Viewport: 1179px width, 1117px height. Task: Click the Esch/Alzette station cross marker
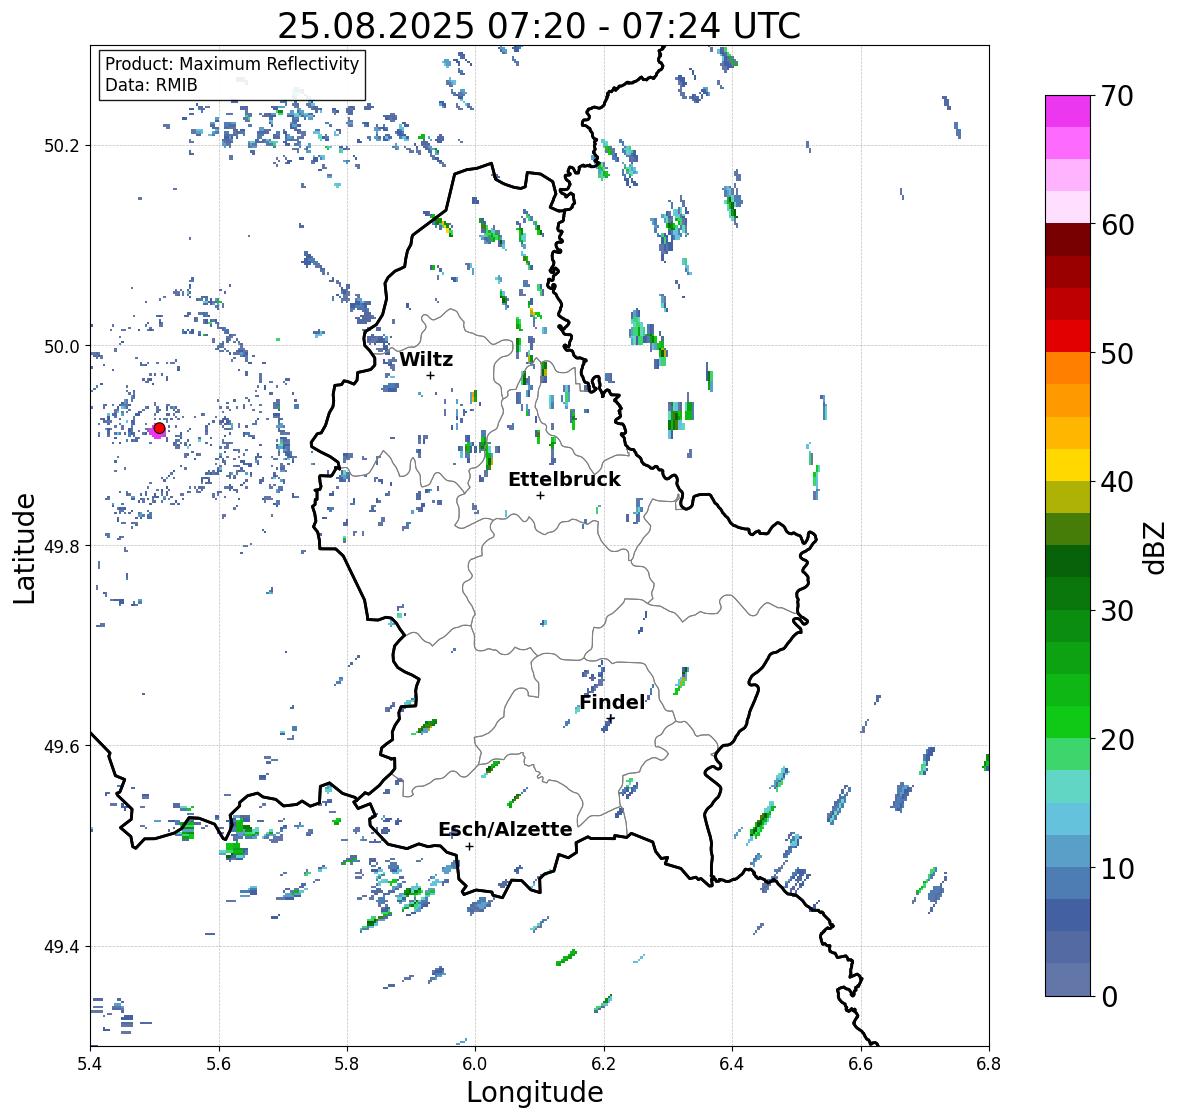469,846
